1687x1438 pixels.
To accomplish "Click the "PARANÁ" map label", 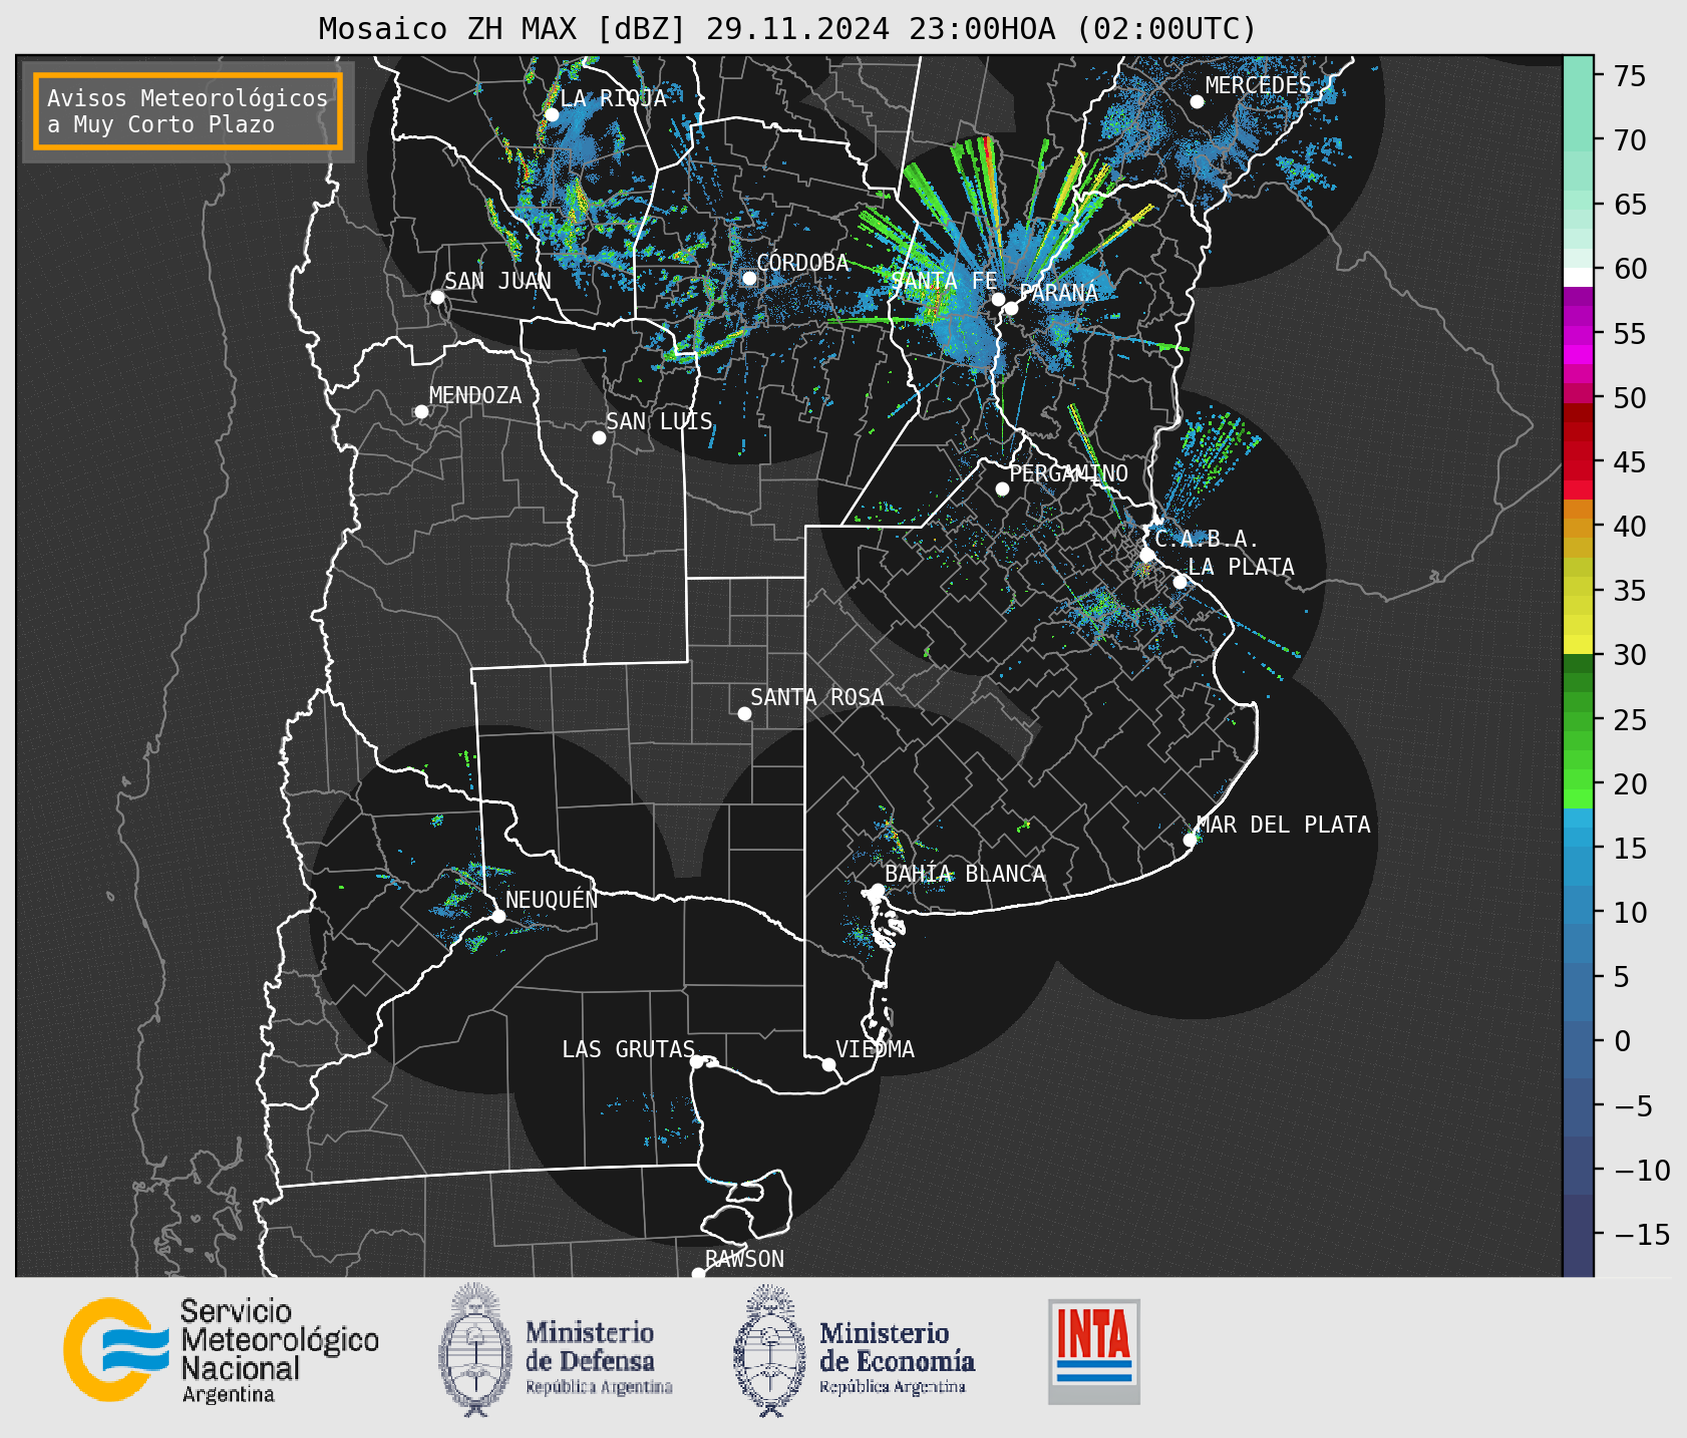I will point(1058,292).
